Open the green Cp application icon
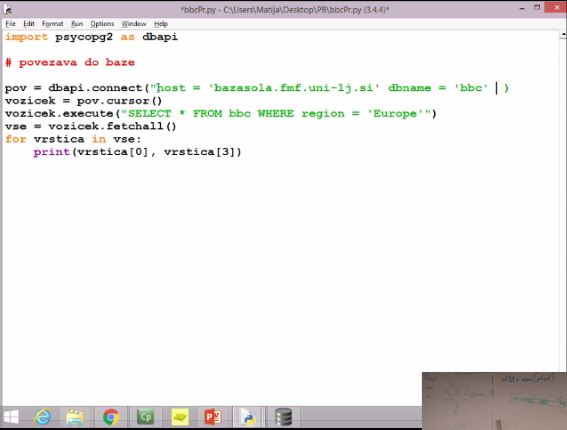Screen dimensions: 567x430 pos(145,417)
